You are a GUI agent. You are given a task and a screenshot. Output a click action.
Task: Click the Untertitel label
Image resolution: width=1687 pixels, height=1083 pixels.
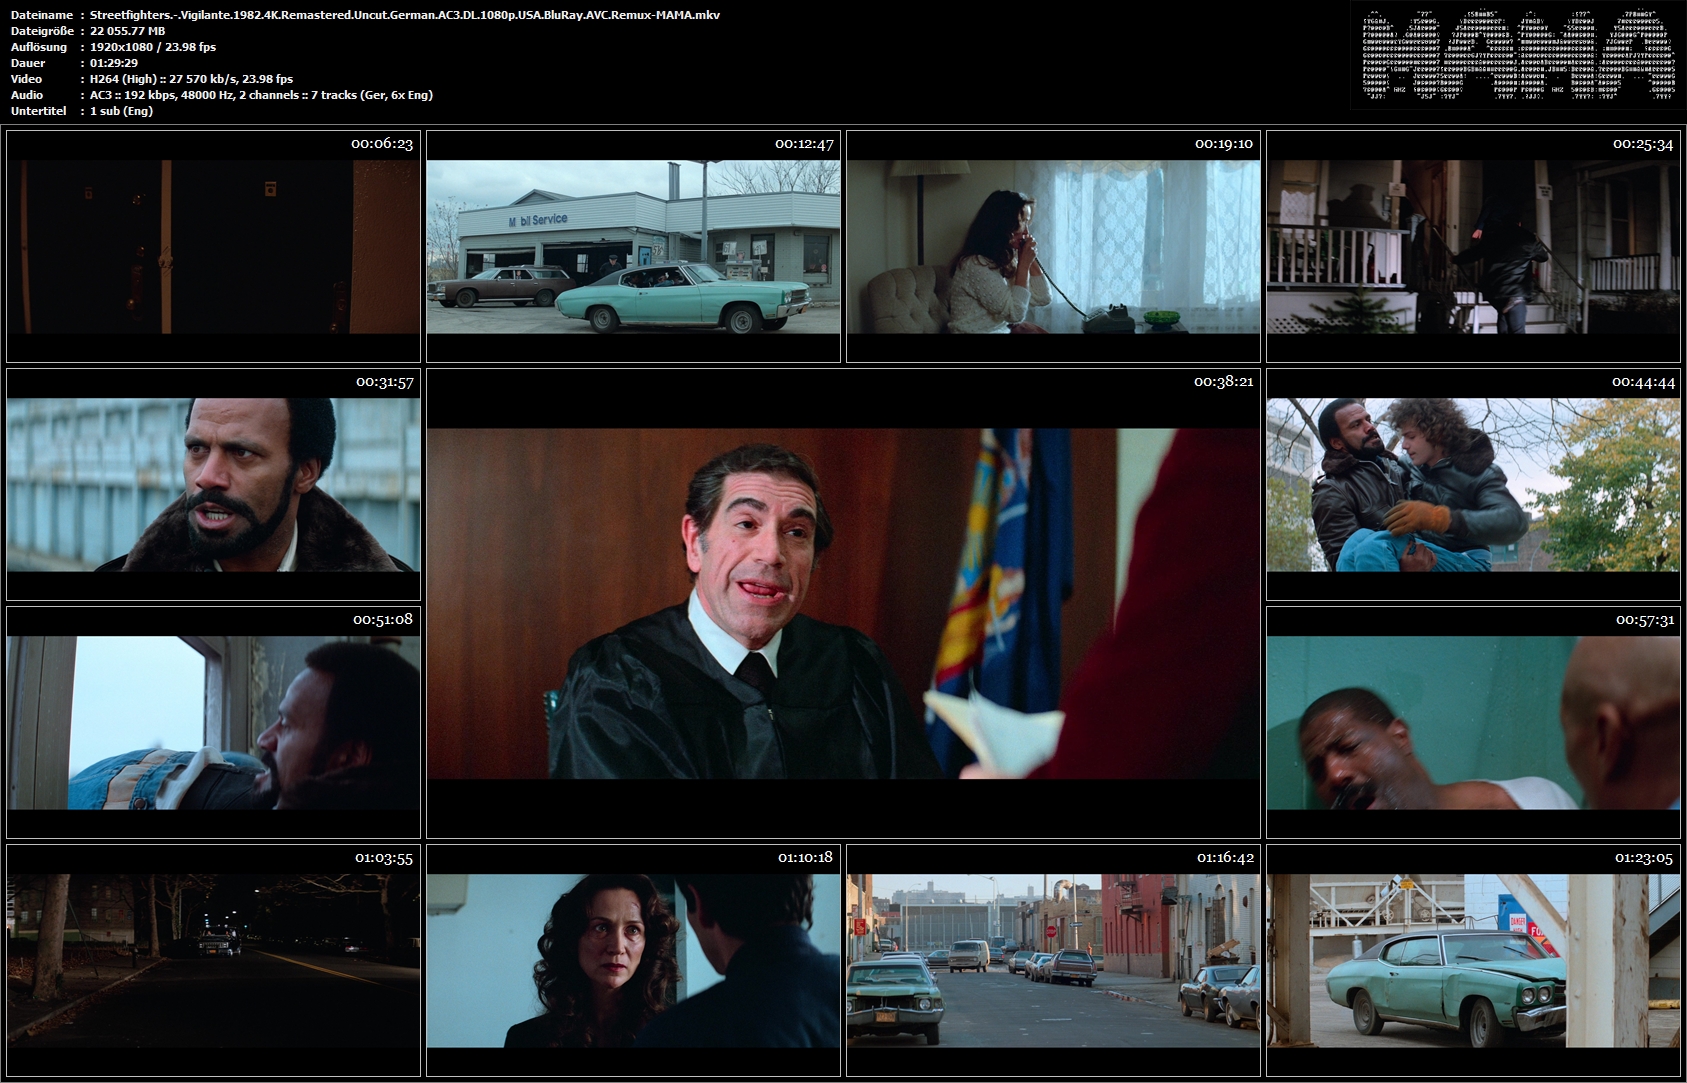point(39,111)
